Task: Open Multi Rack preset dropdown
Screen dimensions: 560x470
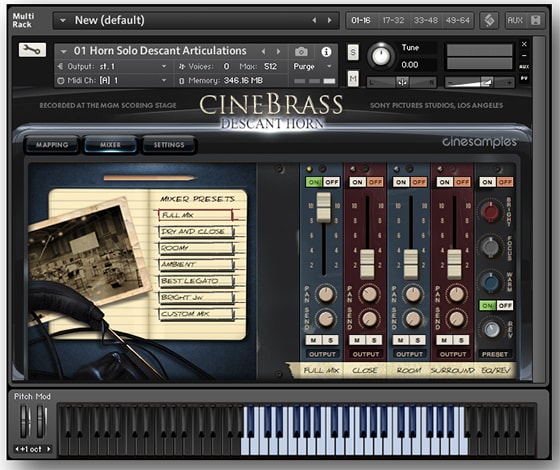Action: pyautogui.click(x=63, y=20)
